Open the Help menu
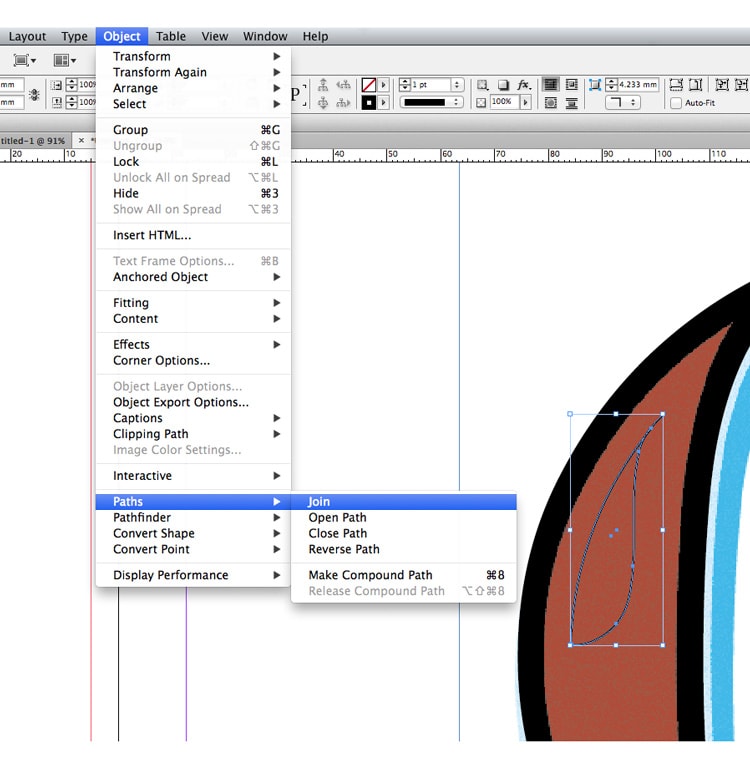The width and height of the screenshot is (750, 776). (315, 36)
